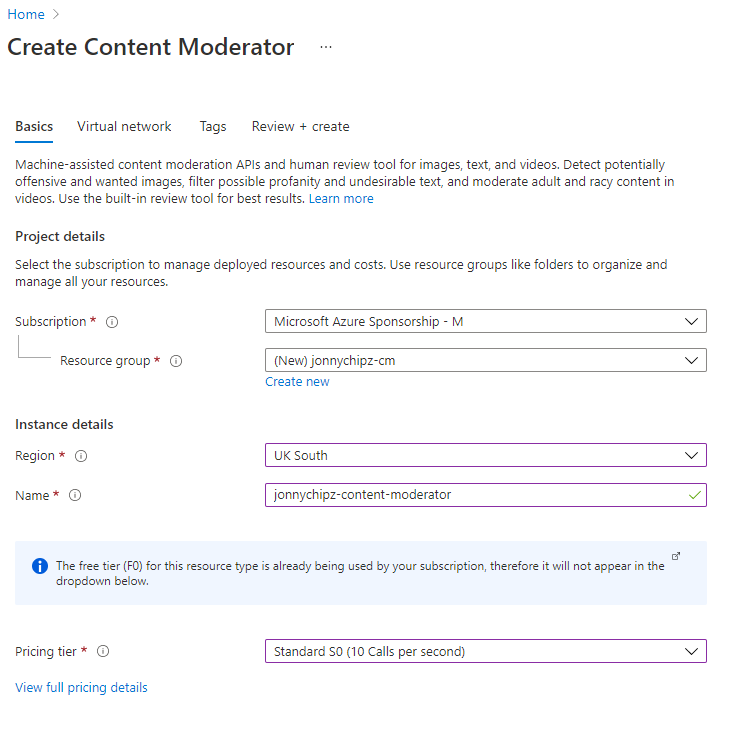Switch to the Virtual network tab

click(x=124, y=127)
